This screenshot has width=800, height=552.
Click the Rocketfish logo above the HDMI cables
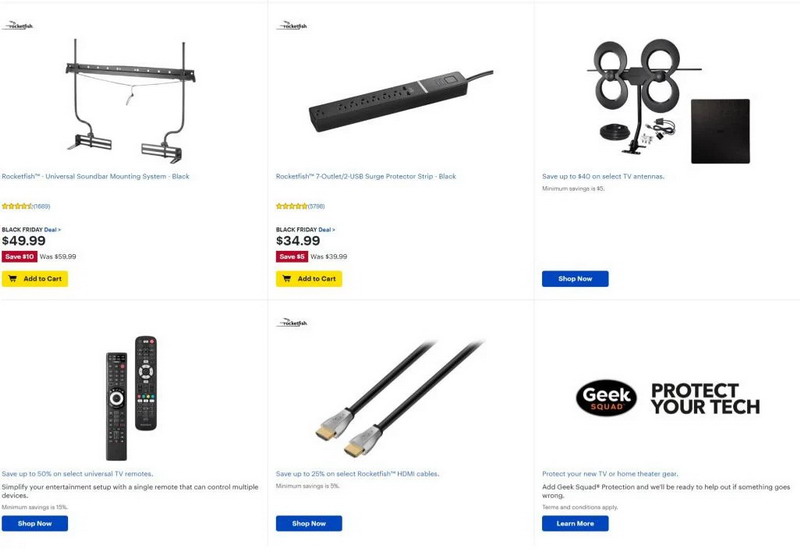pos(292,322)
